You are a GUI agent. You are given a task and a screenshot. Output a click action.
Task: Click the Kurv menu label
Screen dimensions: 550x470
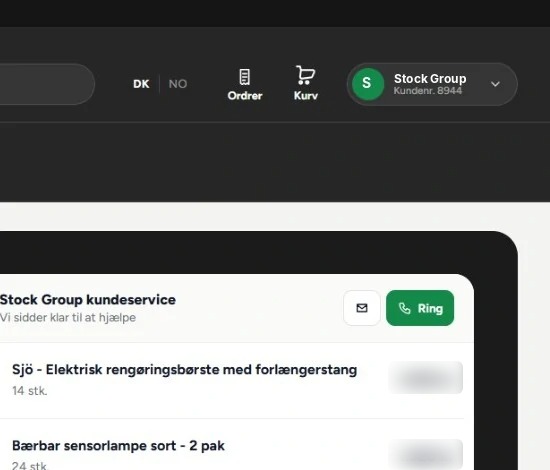coord(306,96)
